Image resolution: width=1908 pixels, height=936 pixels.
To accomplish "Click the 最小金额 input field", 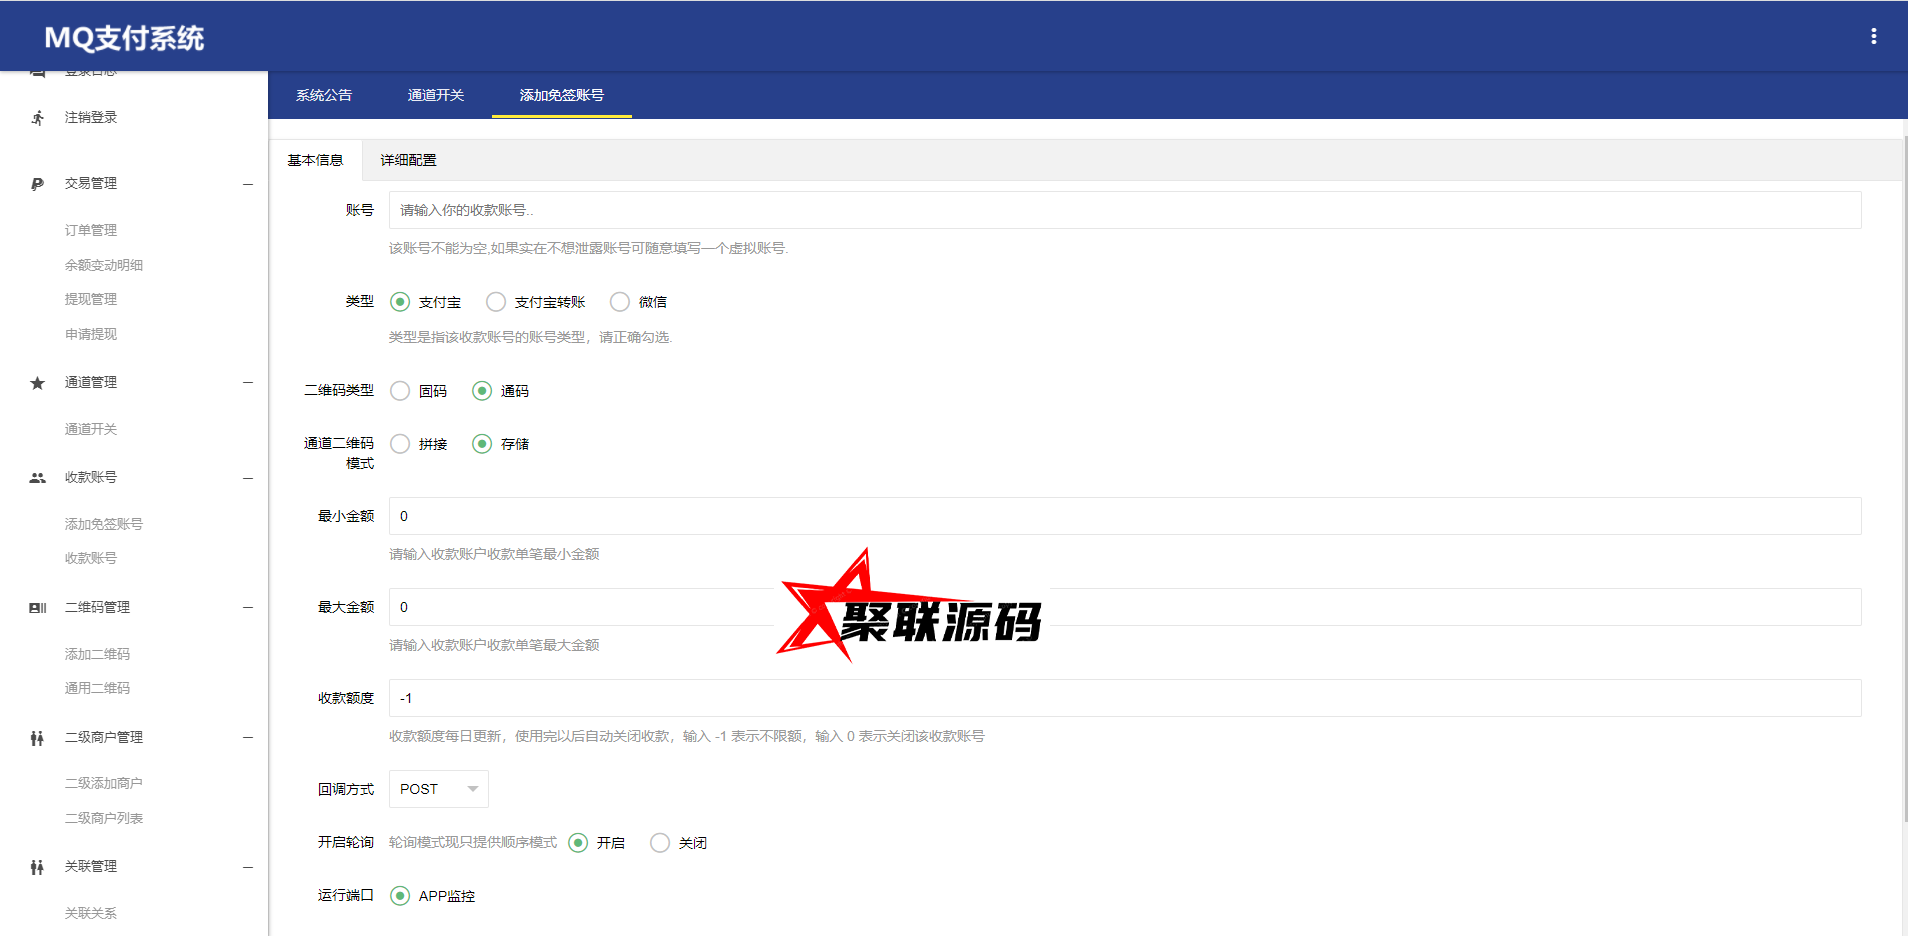I will tap(1125, 516).
